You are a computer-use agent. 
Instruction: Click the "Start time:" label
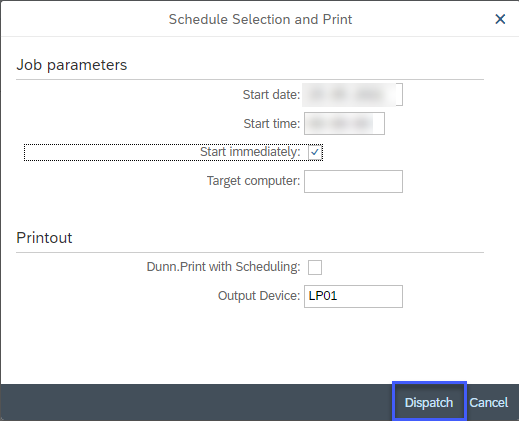tap(272, 124)
